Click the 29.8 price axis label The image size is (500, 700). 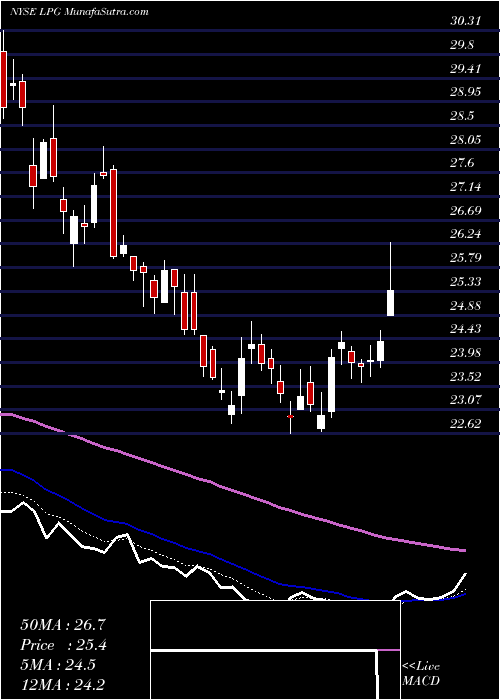462,45
